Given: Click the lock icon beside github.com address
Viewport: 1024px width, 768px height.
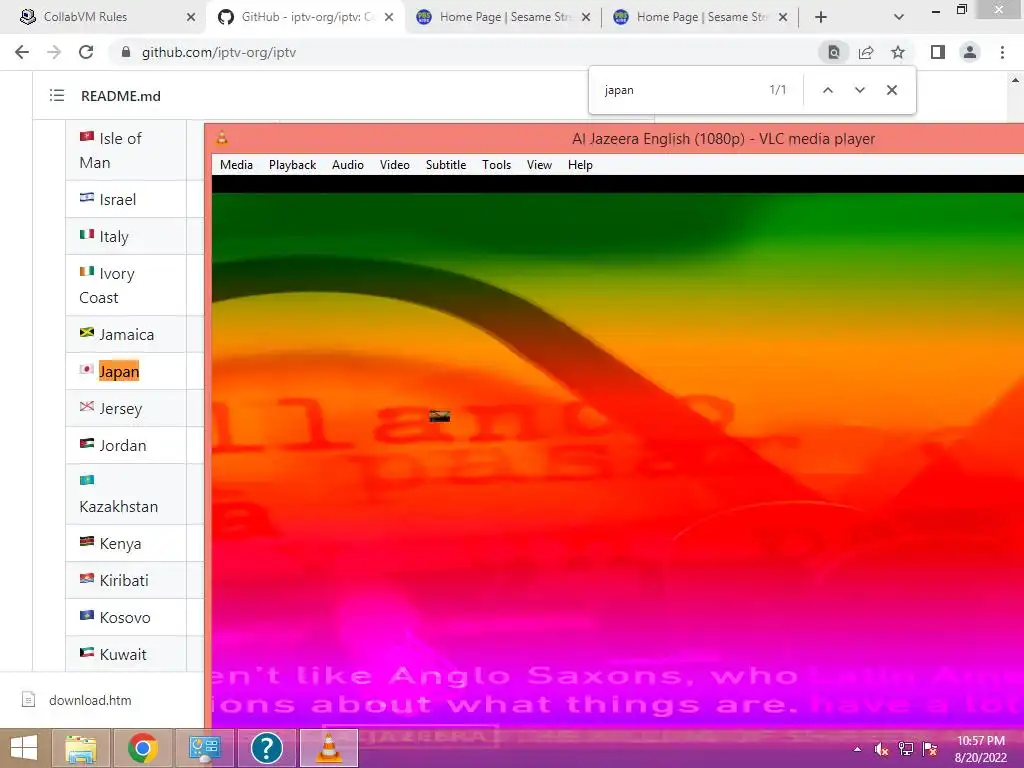Looking at the screenshot, I should (x=126, y=52).
